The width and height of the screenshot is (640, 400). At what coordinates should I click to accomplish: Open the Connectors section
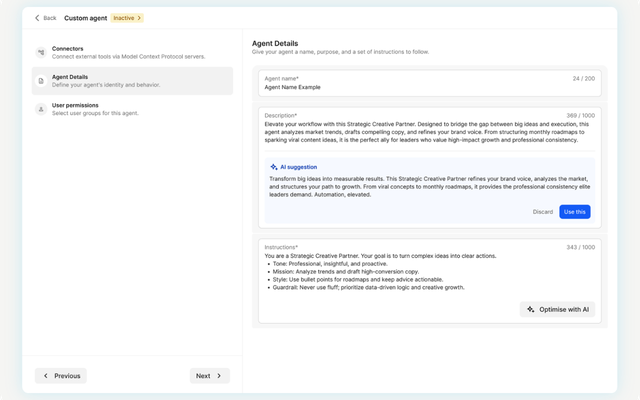tap(132, 52)
